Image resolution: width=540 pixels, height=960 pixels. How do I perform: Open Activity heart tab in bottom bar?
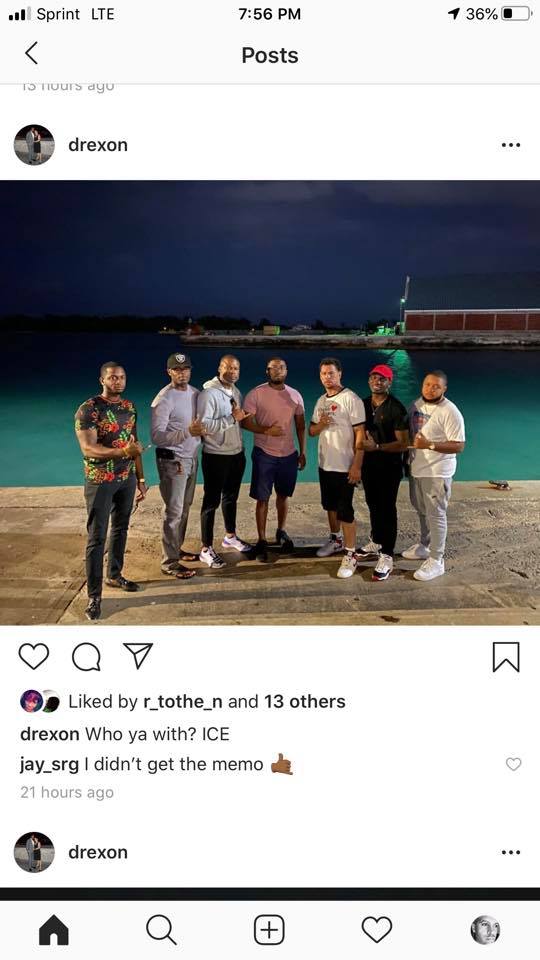(x=377, y=930)
